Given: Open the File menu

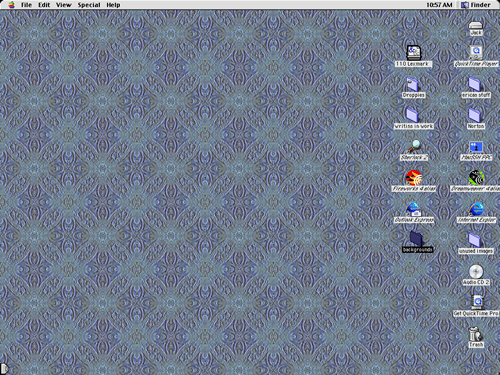Looking at the screenshot, I should coord(26,5).
